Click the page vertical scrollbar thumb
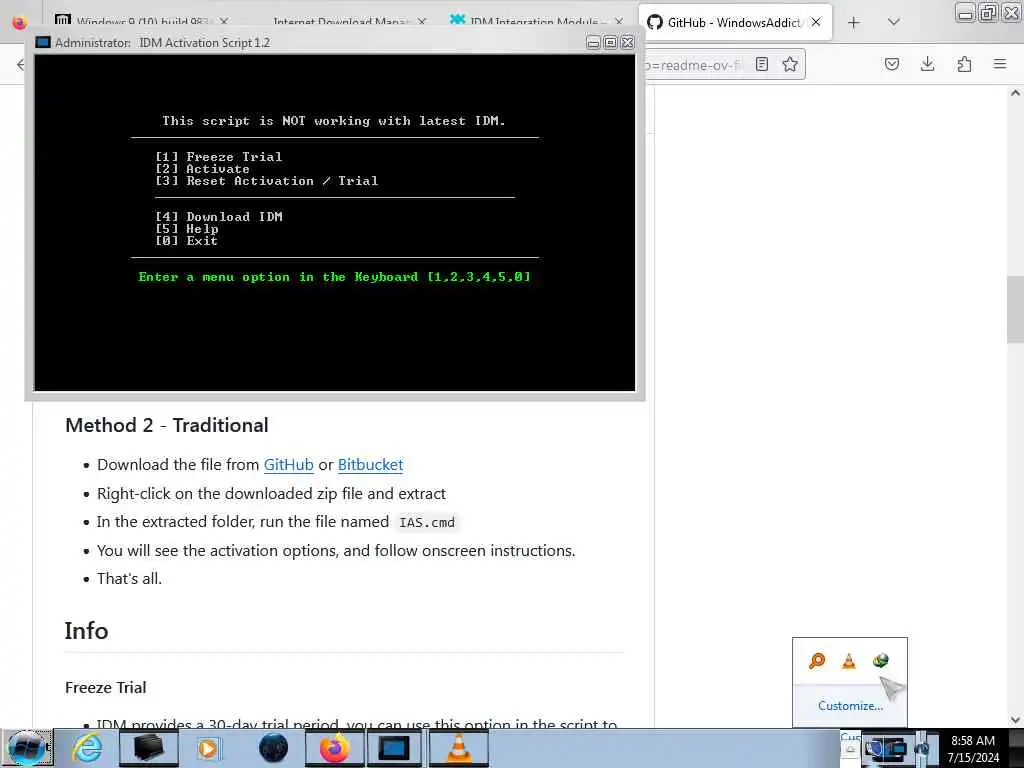The width and height of the screenshot is (1024, 768). point(1015,310)
